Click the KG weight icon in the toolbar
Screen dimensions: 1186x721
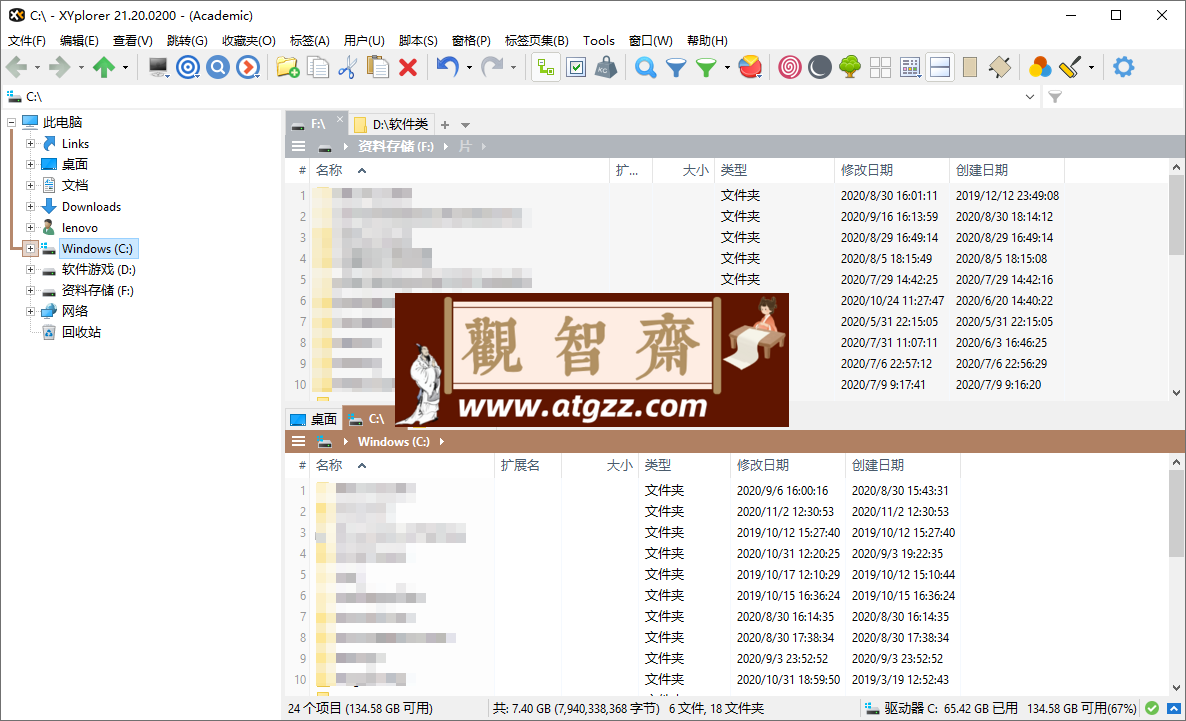[606, 67]
